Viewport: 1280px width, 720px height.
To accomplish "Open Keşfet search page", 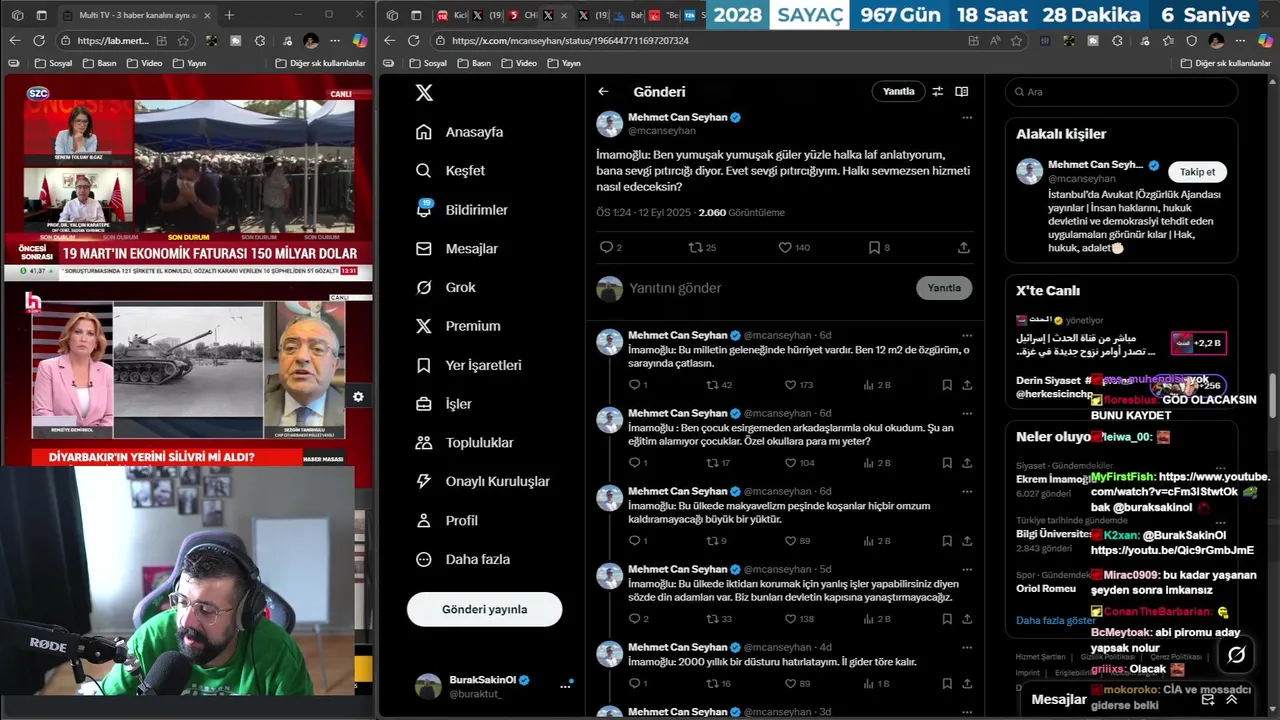I will [451, 171].
